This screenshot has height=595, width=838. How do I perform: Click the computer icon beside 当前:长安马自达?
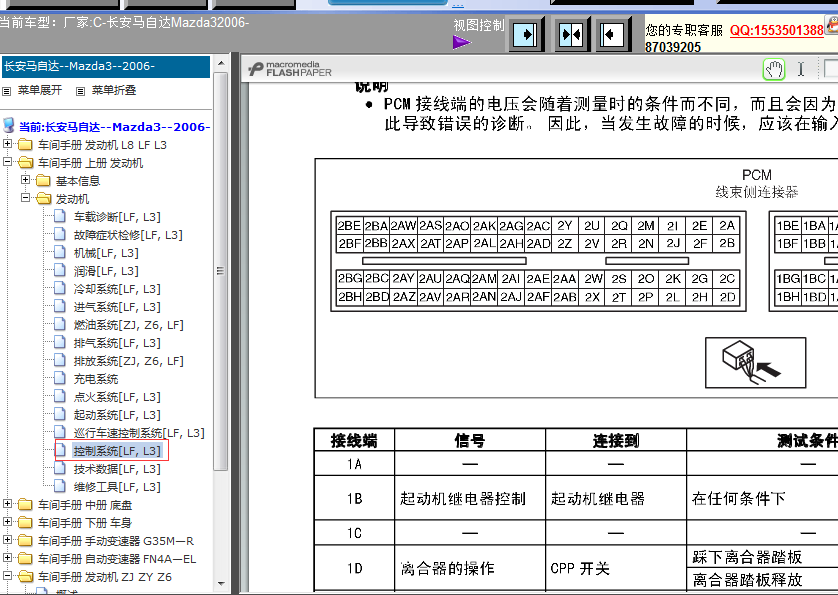pyautogui.click(x=9, y=126)
